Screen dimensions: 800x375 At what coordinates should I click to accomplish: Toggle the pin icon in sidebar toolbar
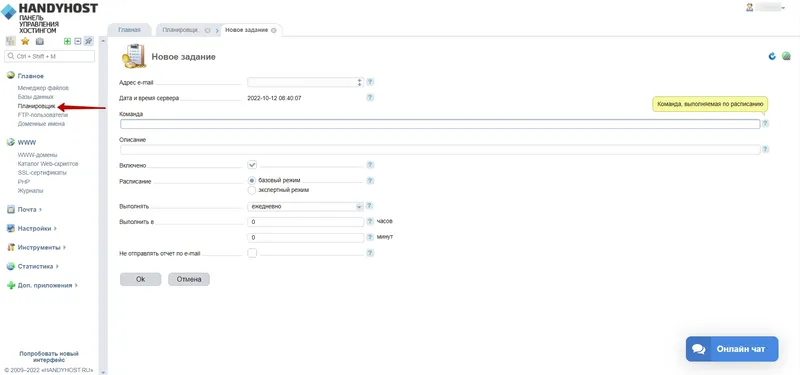(89, 41)
